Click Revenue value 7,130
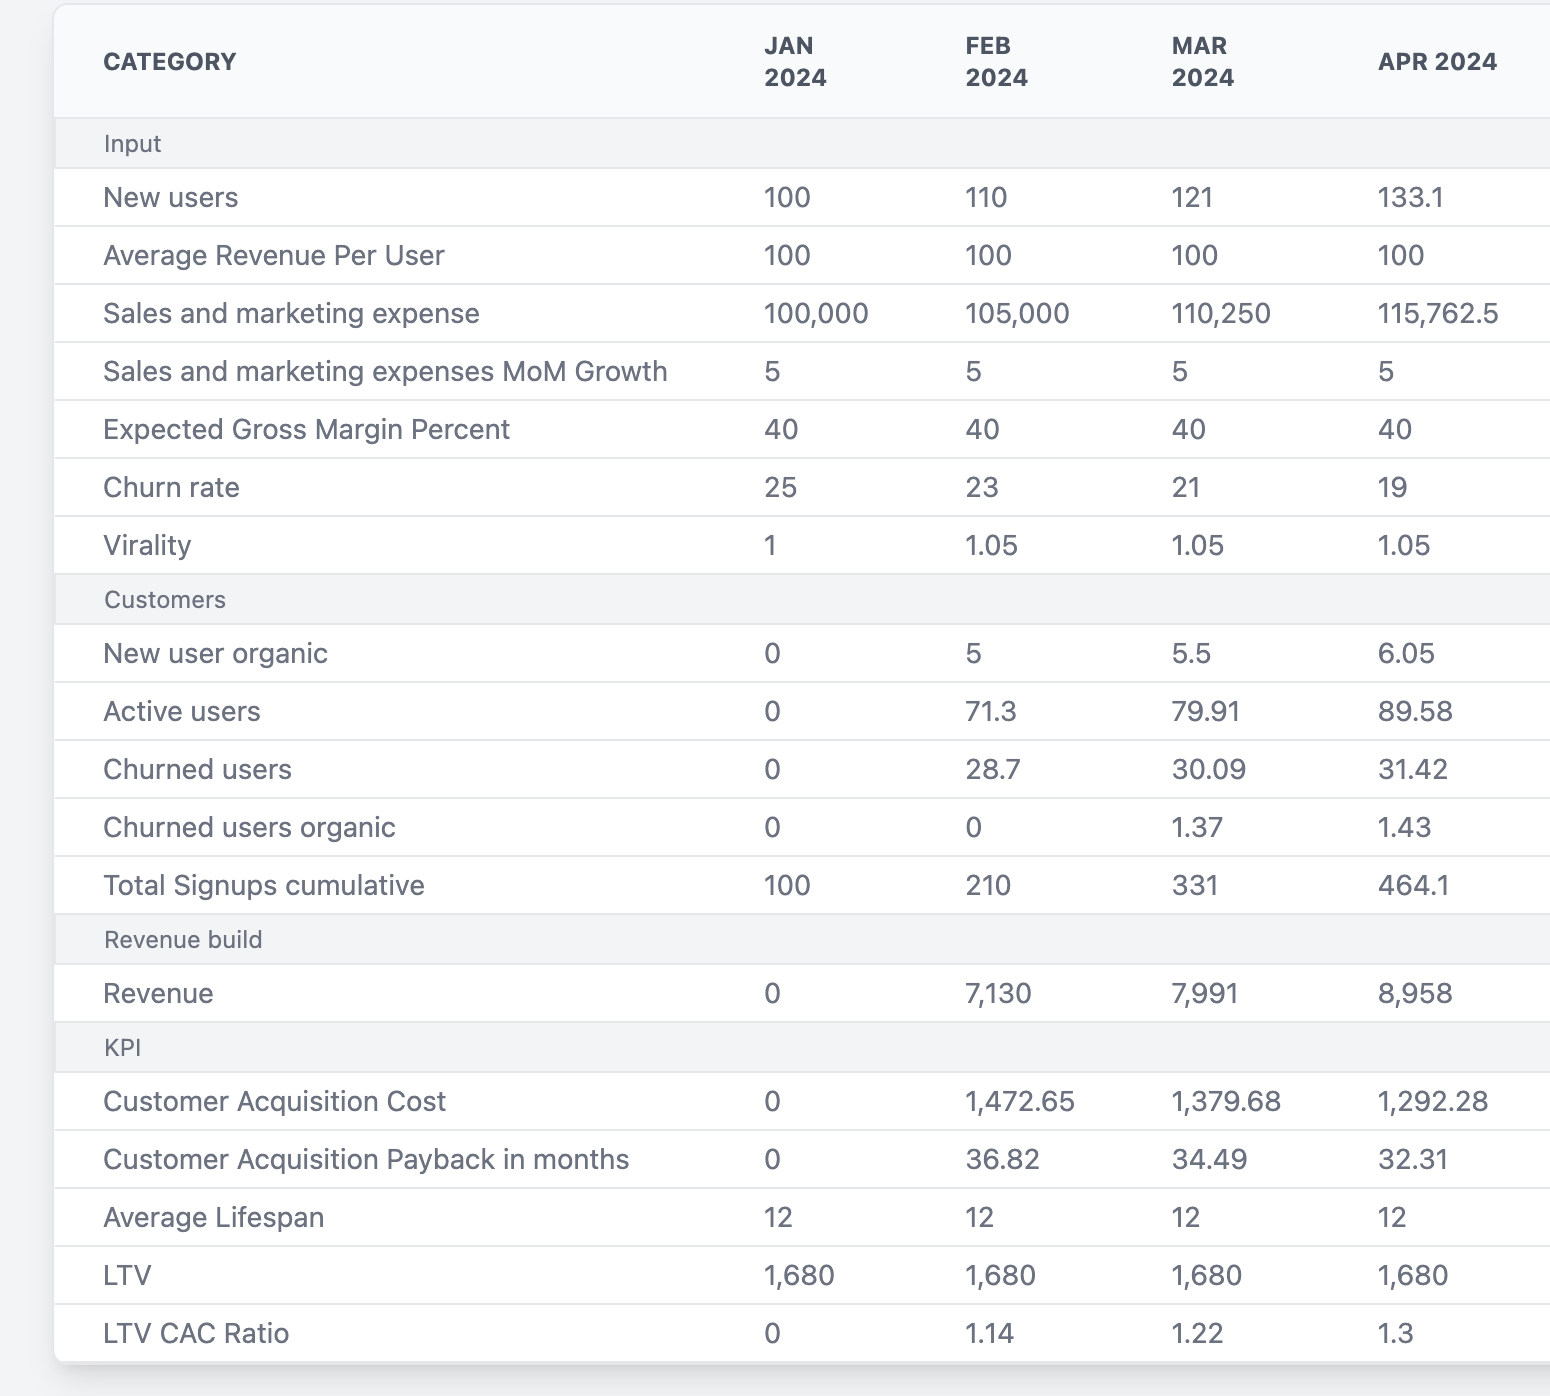The height and width of the screenshot is (1396, 1550). click(998, 993)
